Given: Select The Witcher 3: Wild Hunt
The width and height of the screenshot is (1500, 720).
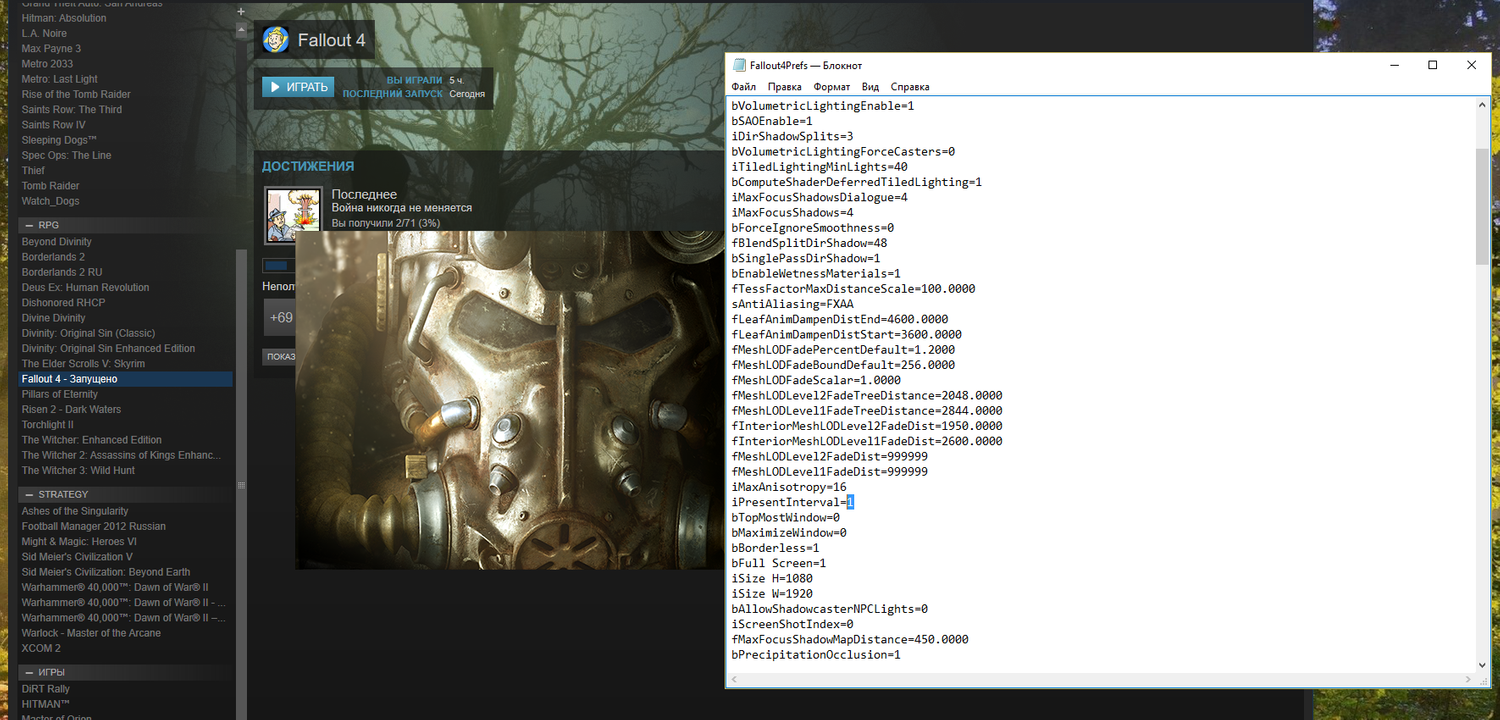Looking at the screenshot, I should click(78, 470).
